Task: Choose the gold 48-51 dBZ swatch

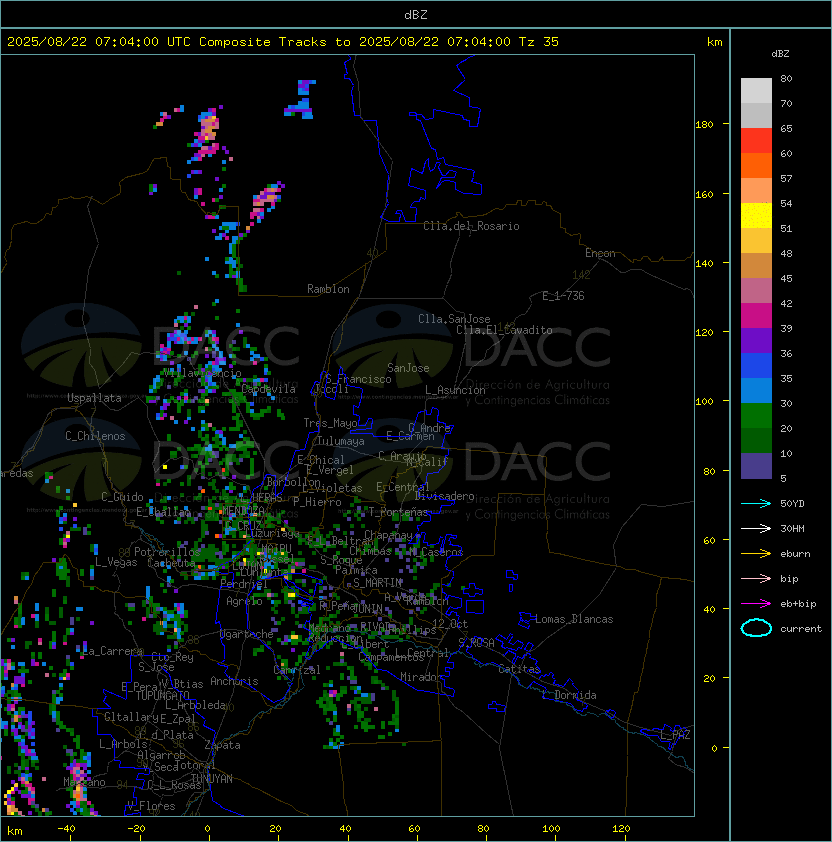Action: [756, 241]
